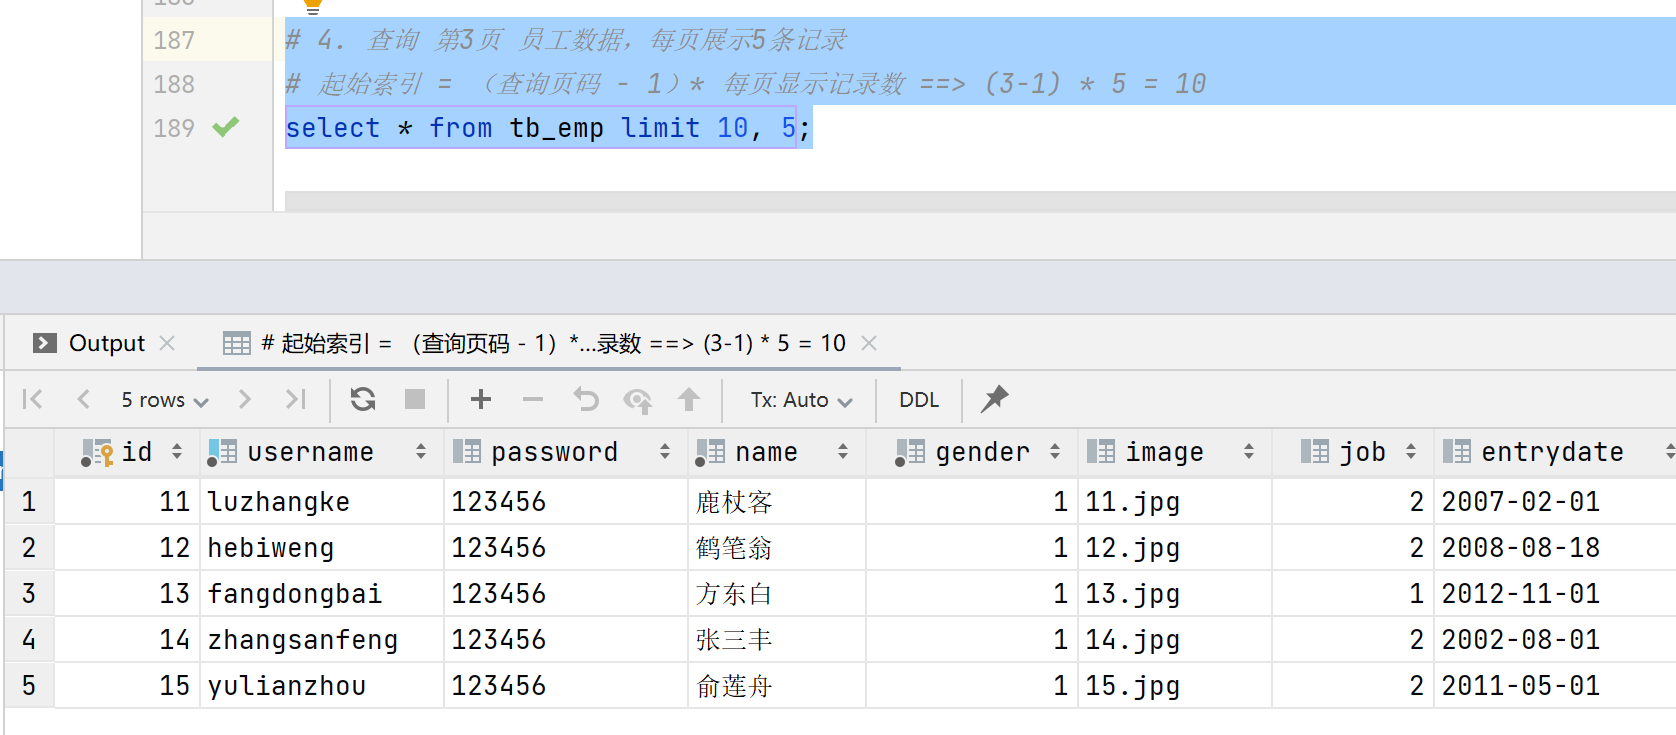Click the fangdongbai username cell
The image size is (1676, 735).
pos(322,593)
